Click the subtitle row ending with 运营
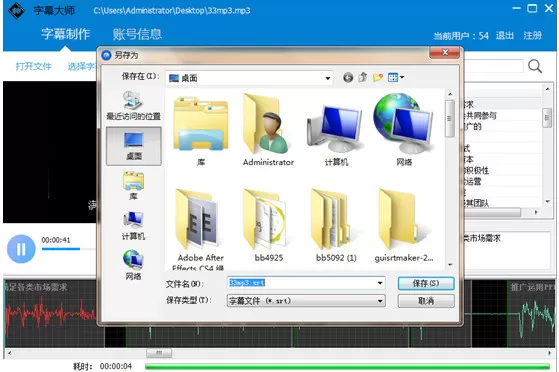 pos(503,182)
